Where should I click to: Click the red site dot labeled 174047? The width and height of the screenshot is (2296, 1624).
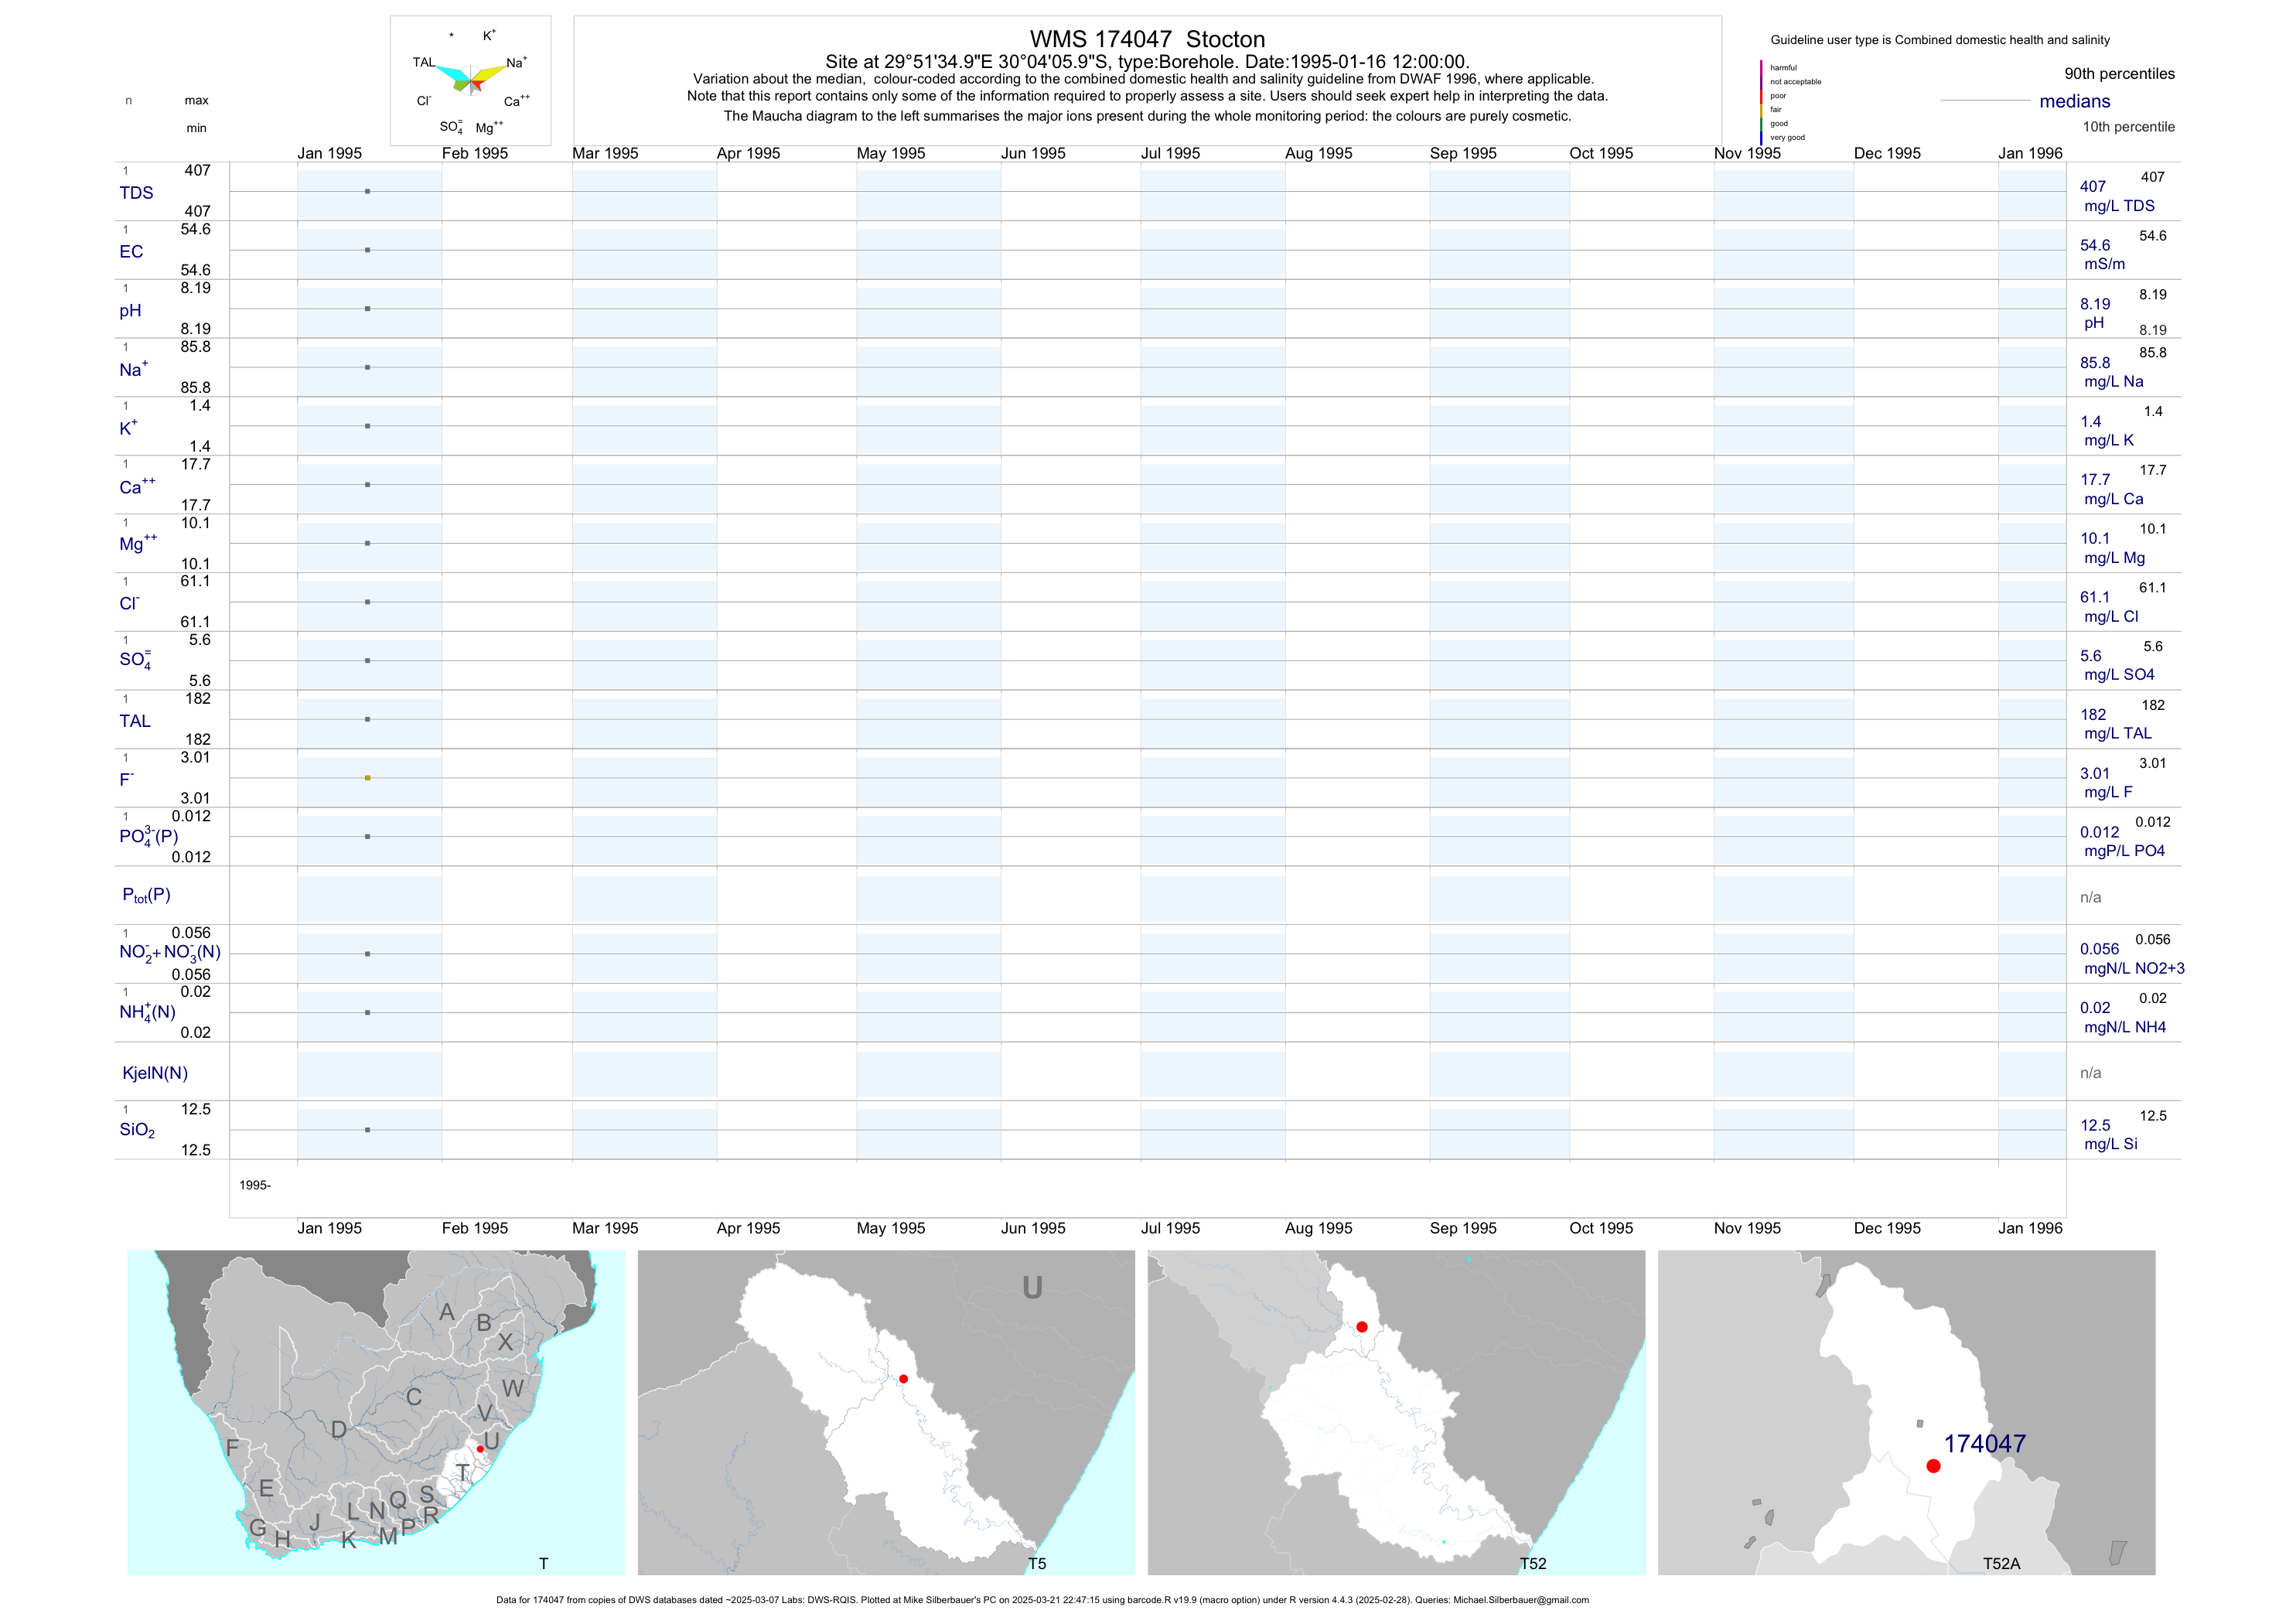click(1933, 1466)
